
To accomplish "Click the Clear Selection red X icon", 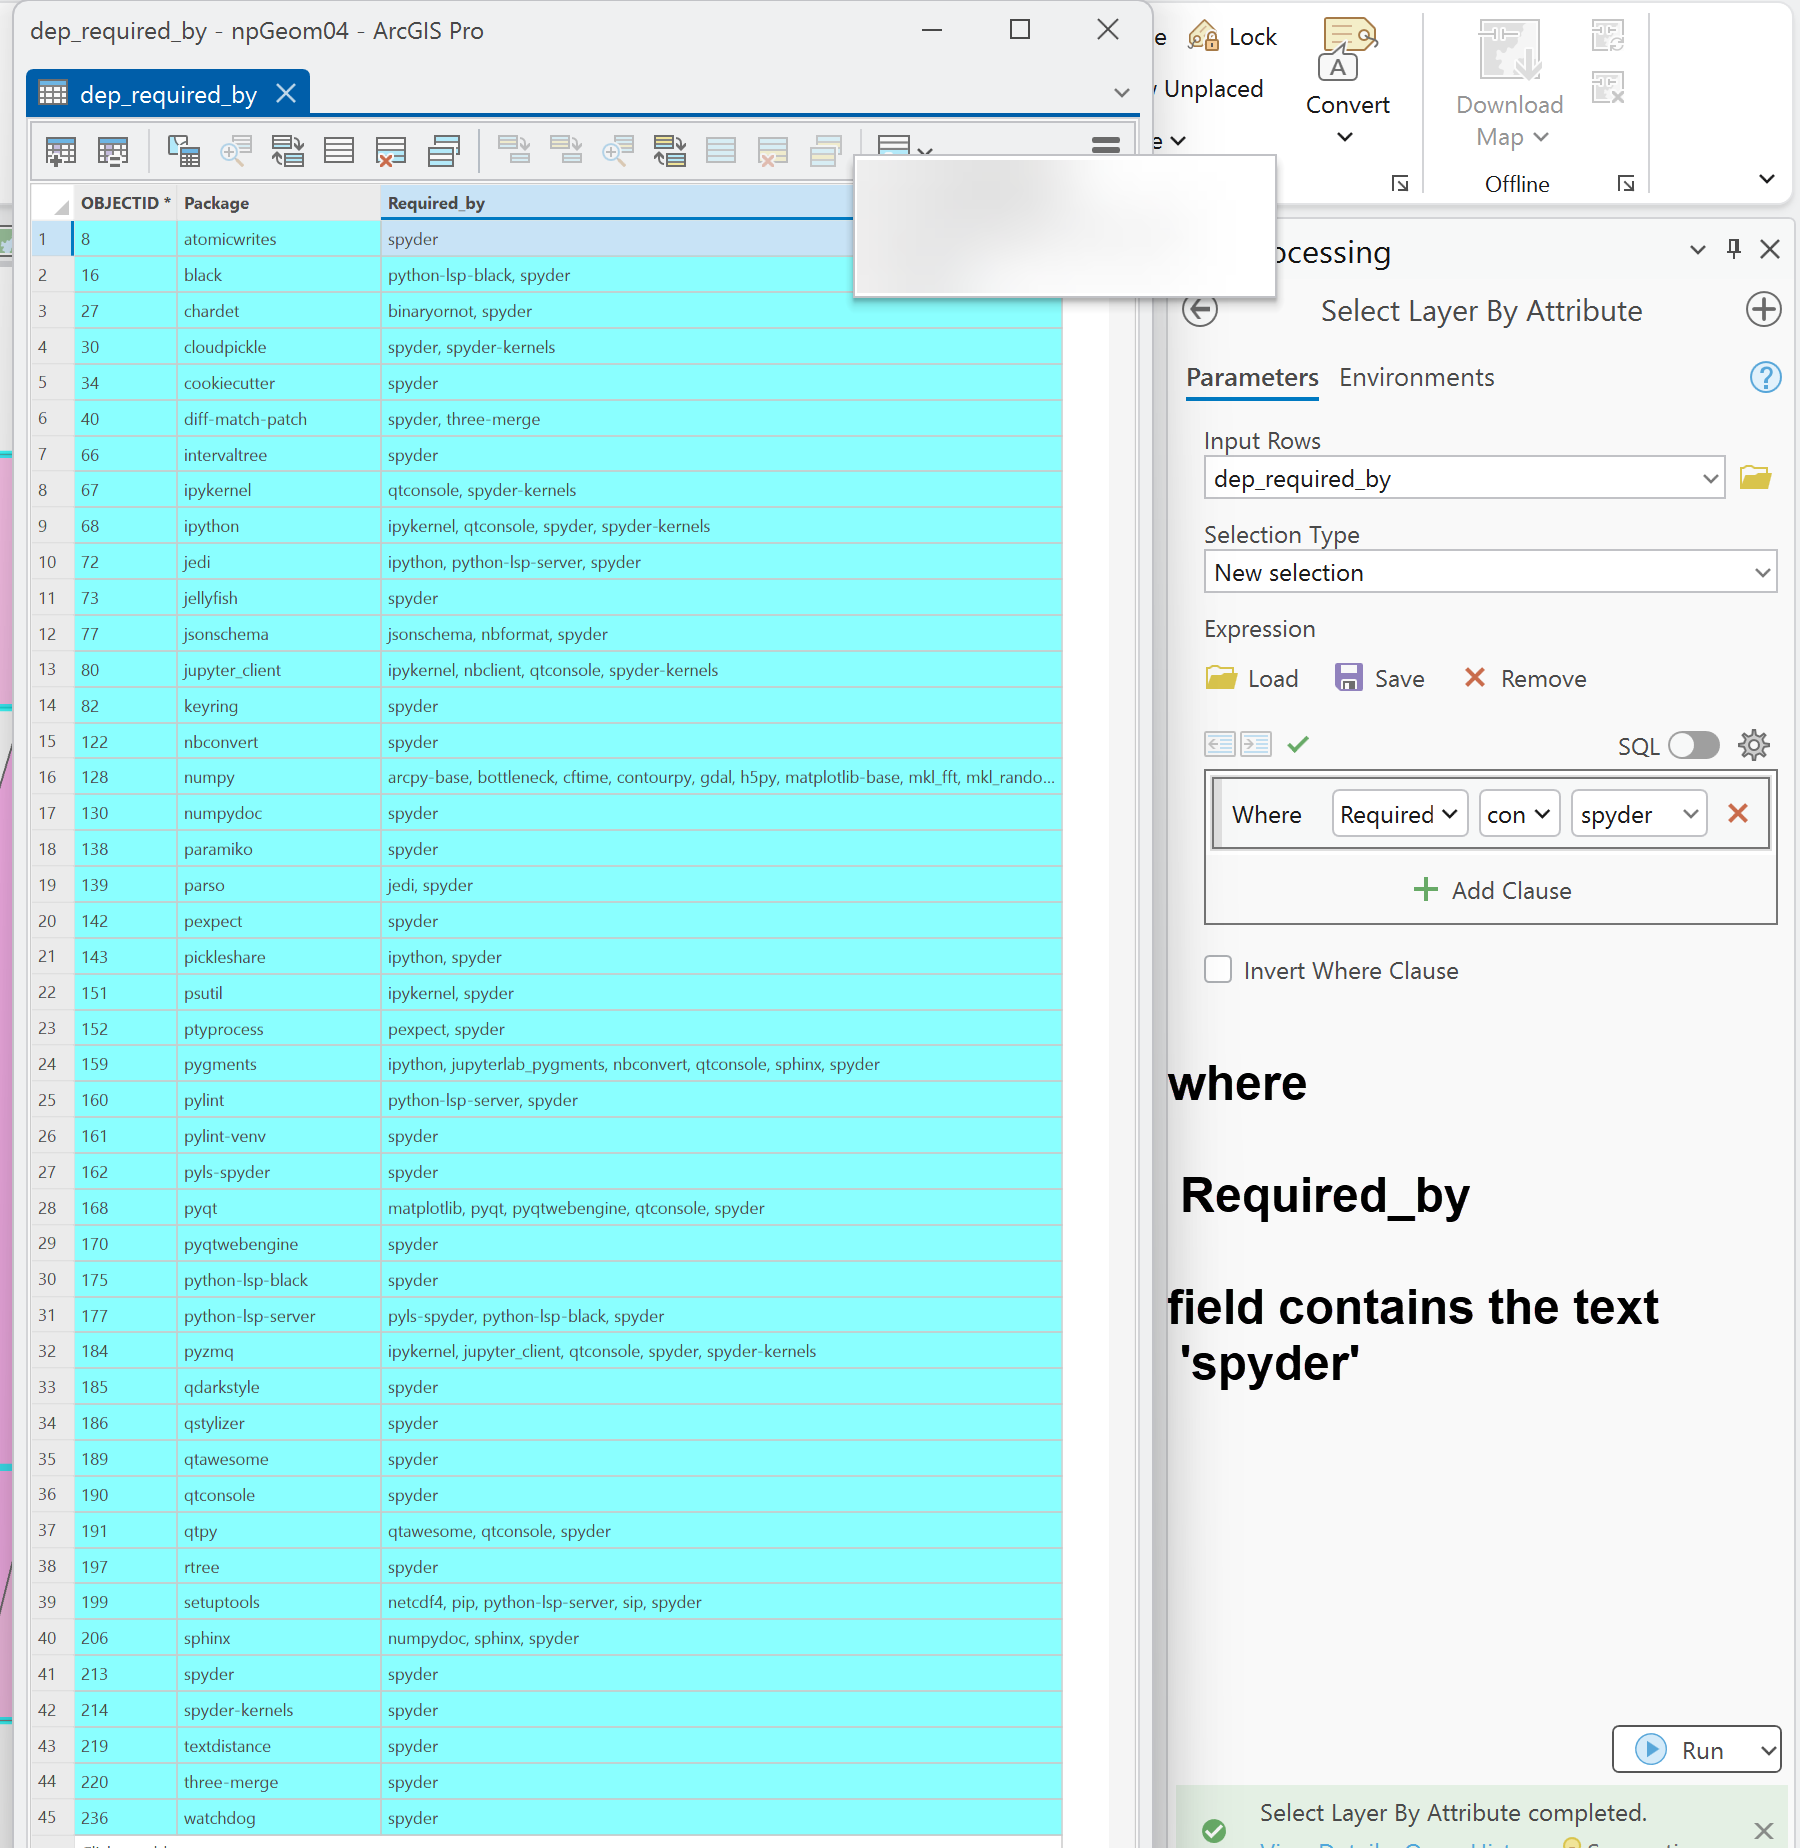I will click(391, 151).
